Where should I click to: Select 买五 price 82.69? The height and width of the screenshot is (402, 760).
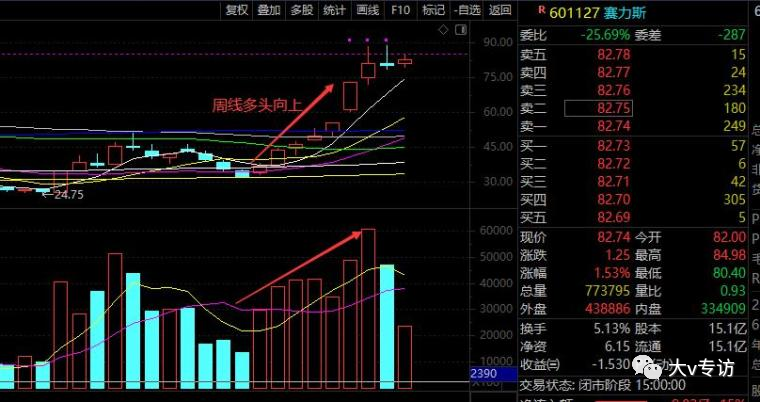(614, 217)
